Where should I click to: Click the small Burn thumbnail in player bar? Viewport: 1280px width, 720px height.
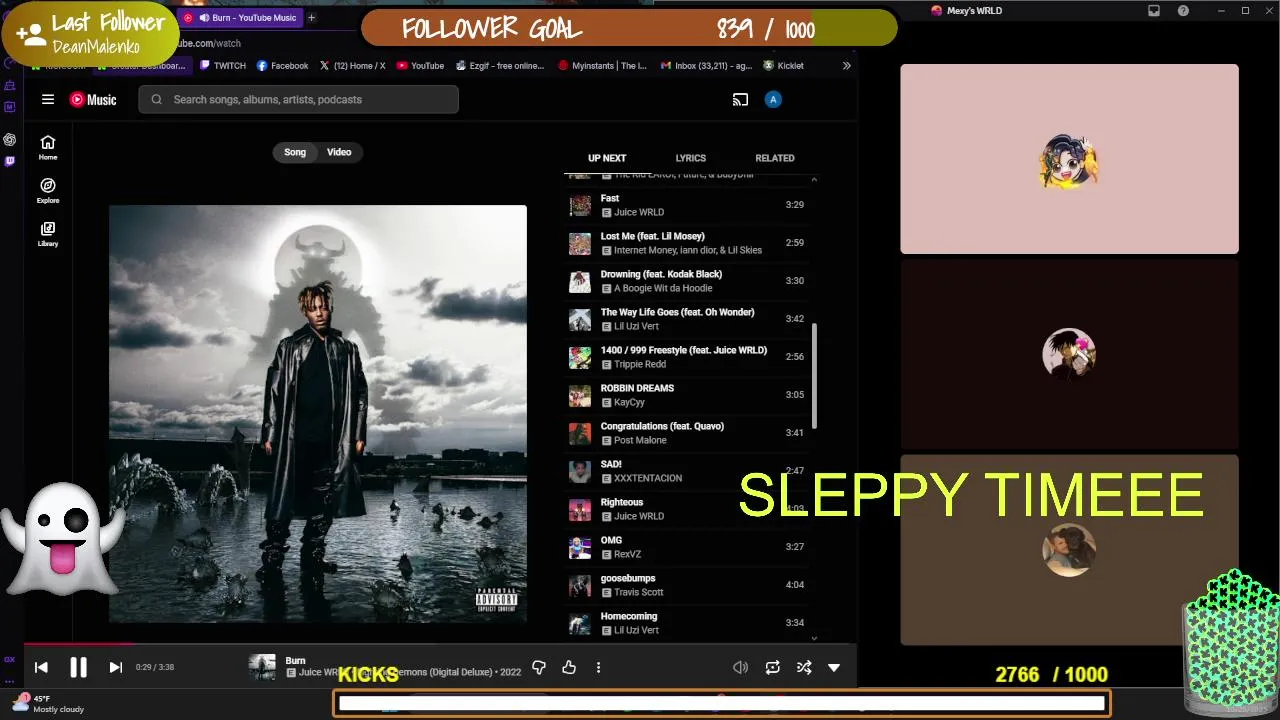click(262, 667)
